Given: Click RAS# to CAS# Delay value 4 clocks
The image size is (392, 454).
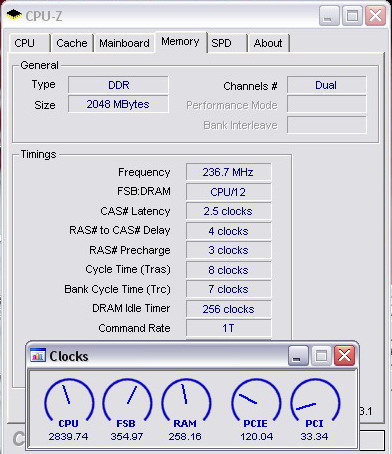Looking at the screenshot, I should [x=228, y=231].
